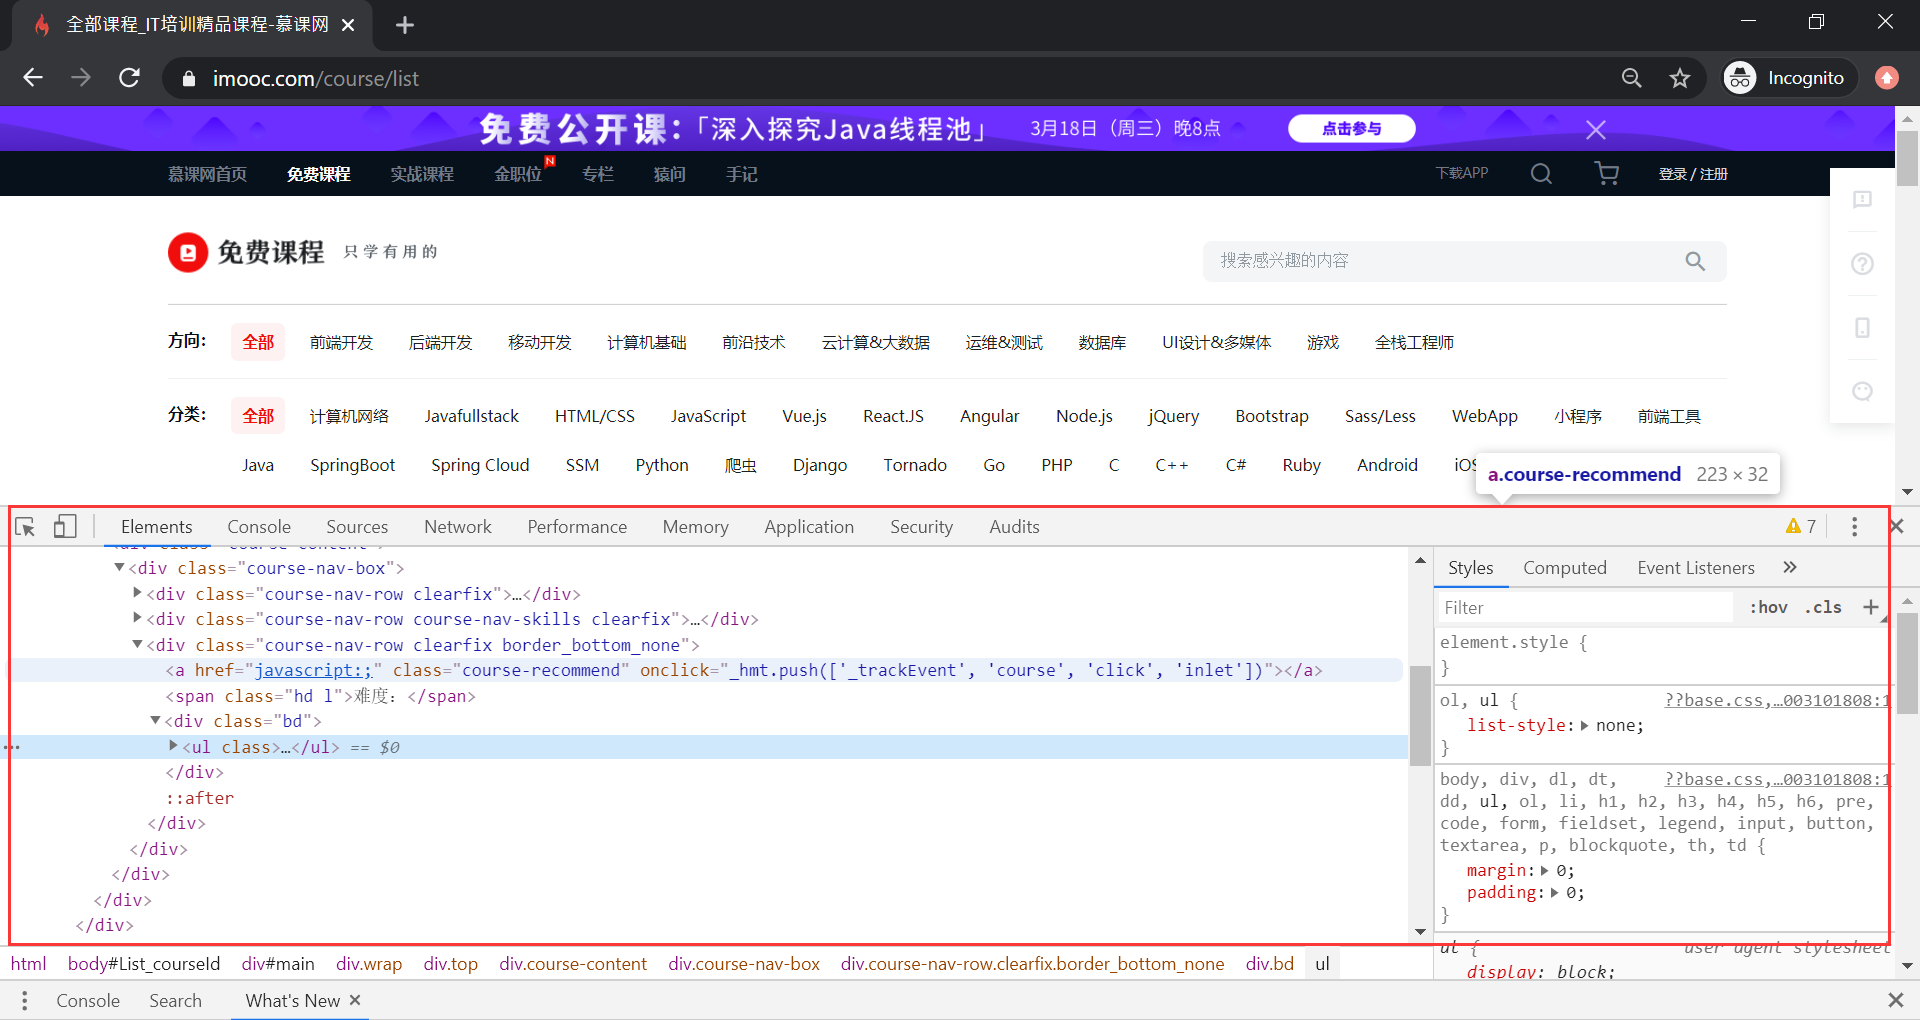The image size is (1920, 1020).
Task: Expand the margin shorthand triangle
Action: pyautogui.click(x=1545, y=871)
